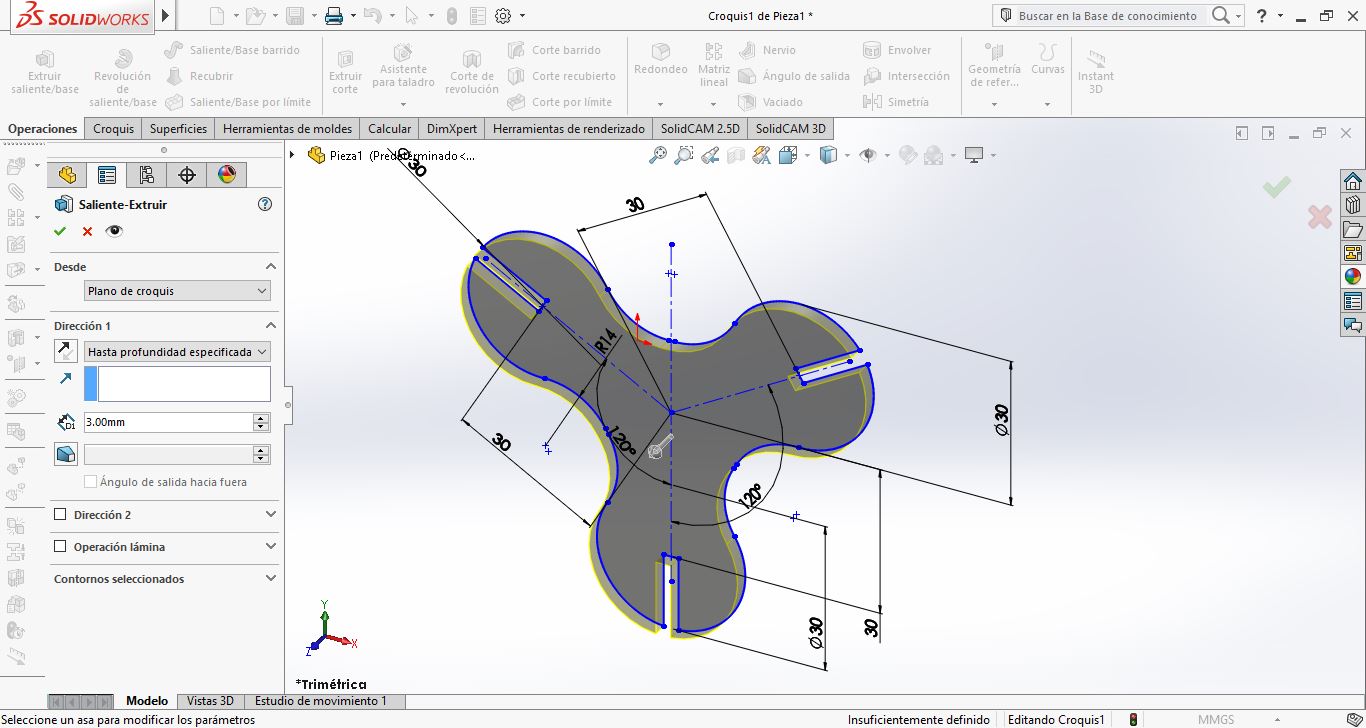The height and width of the screenshot is (728, 1366).
Task: Click the Curvas tool
Action: point(1048,60)
